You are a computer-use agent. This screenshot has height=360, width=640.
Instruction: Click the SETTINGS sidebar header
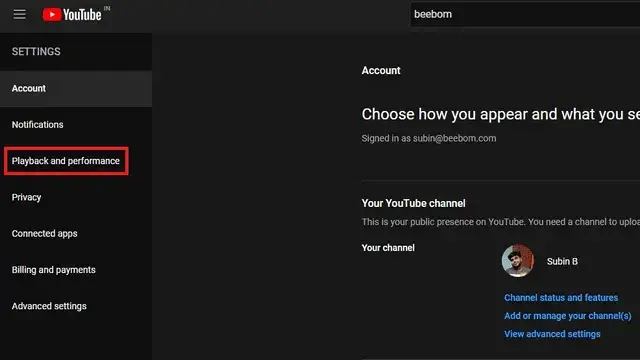pos(36,51)
